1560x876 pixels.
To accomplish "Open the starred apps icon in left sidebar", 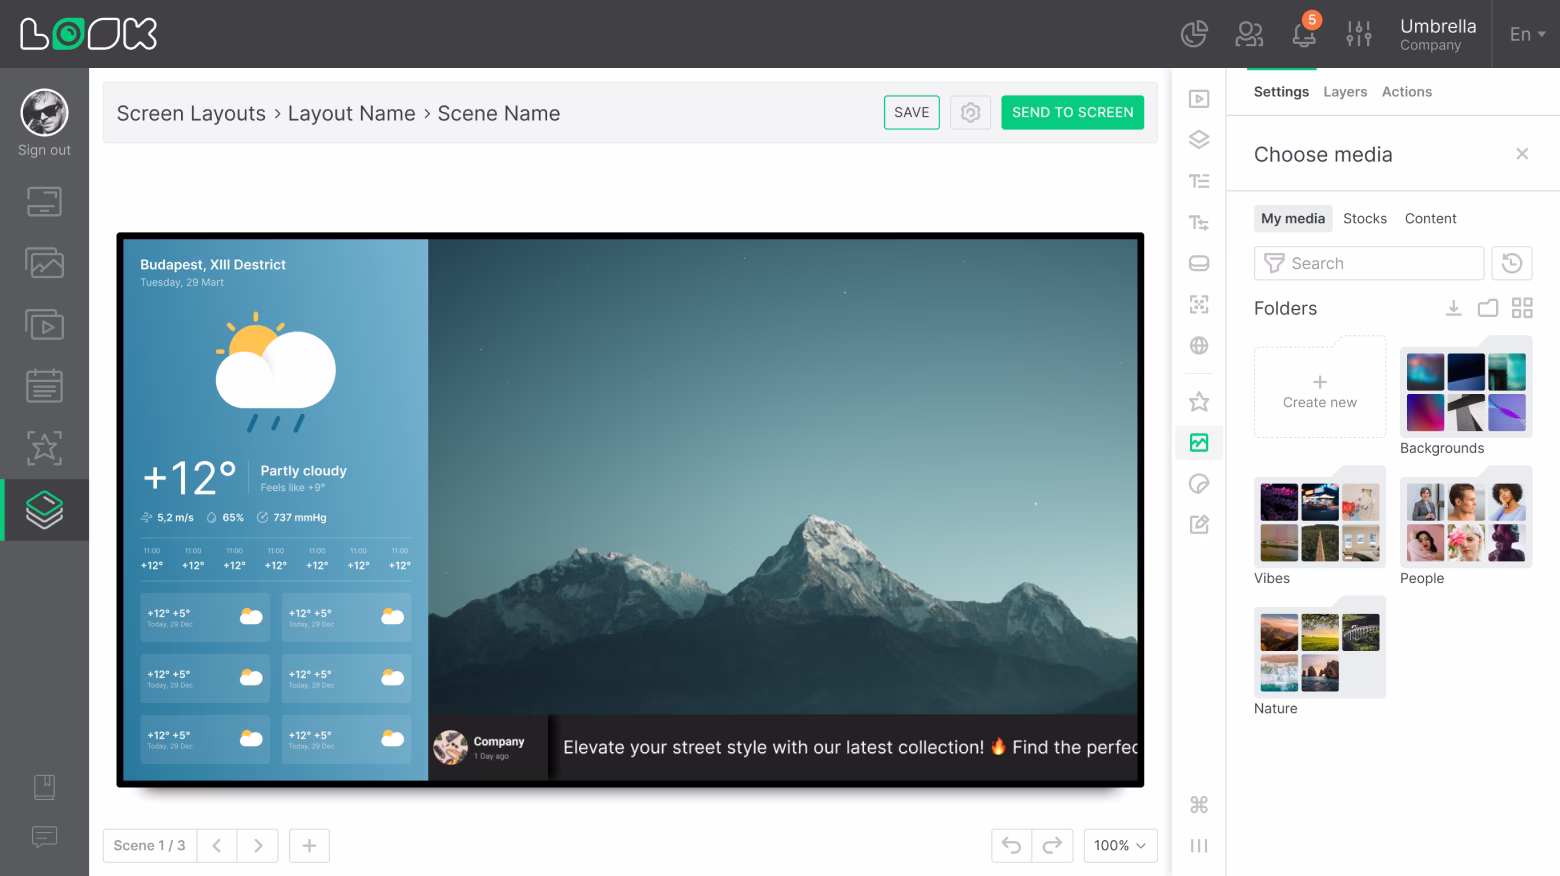I will point(44,447).
